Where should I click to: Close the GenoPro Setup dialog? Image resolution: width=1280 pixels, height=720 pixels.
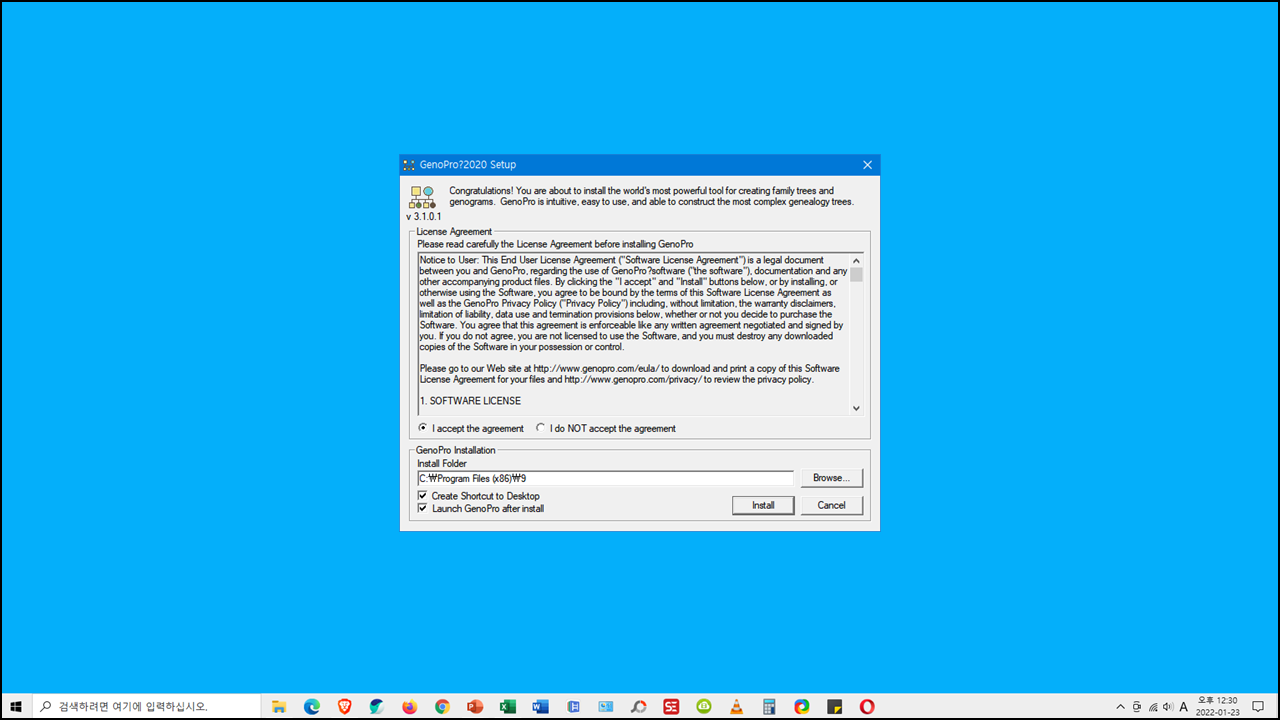pyautogui.click(x=867, y=165)
